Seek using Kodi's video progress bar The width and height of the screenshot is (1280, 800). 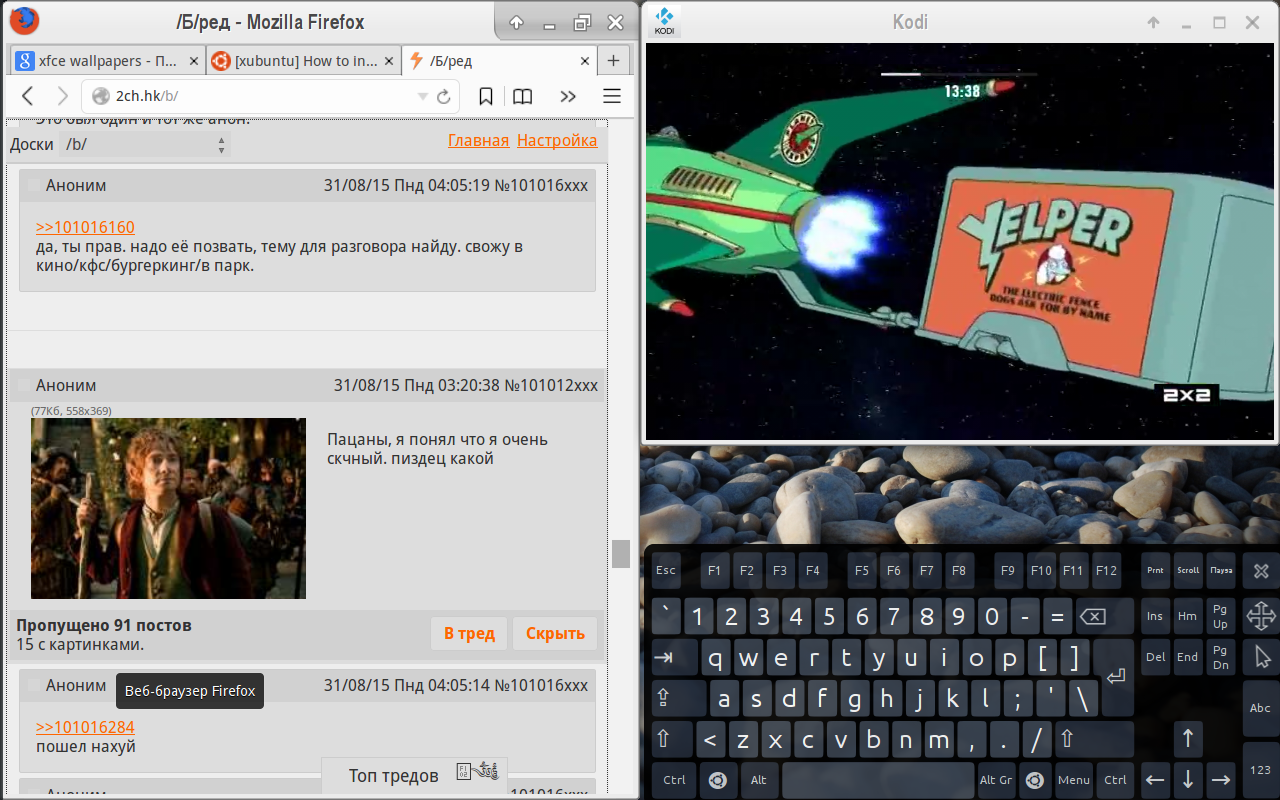pyautogui.click(x=958, y=74)
